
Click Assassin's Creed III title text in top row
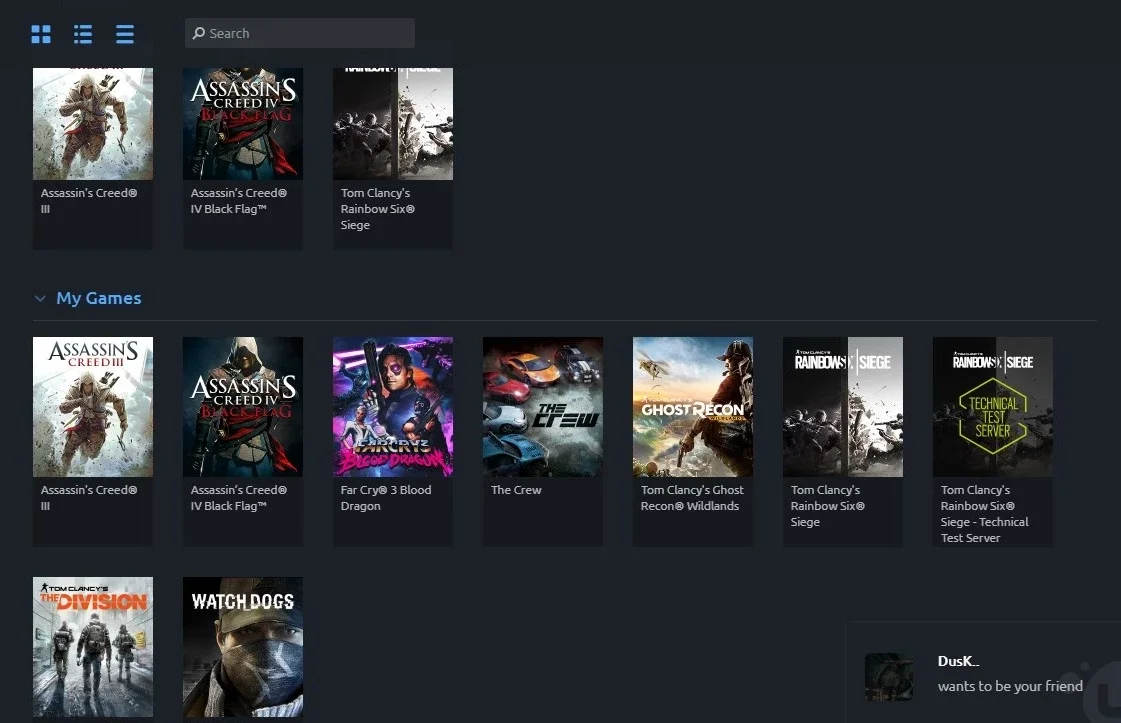(89, 201)
